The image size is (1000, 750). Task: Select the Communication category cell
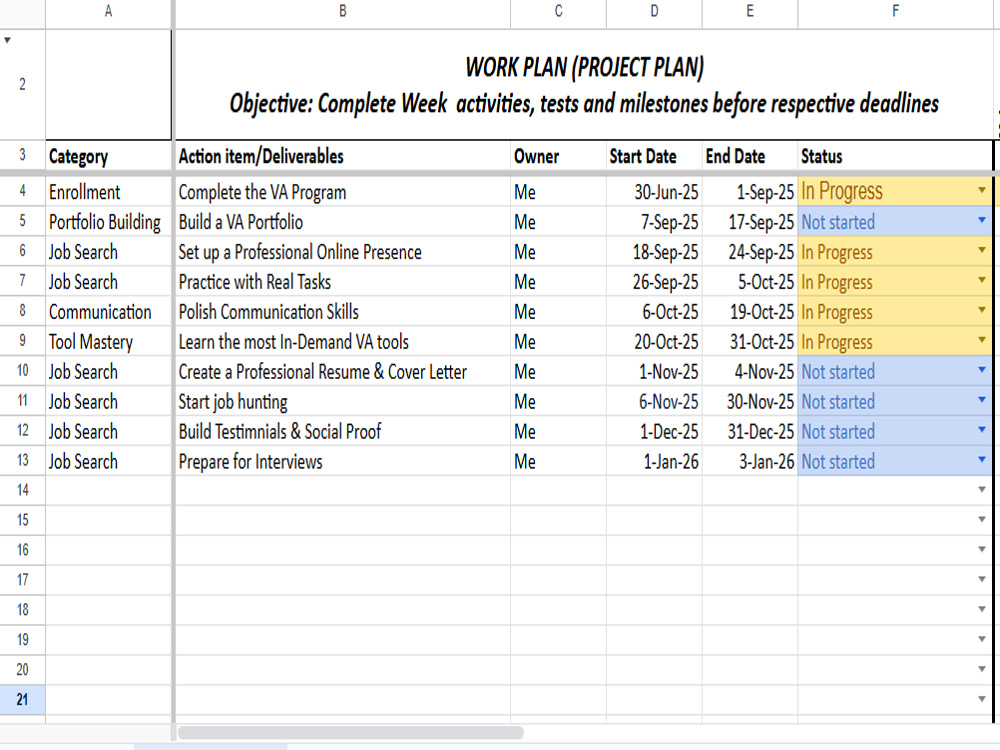[x=108, y=311]
